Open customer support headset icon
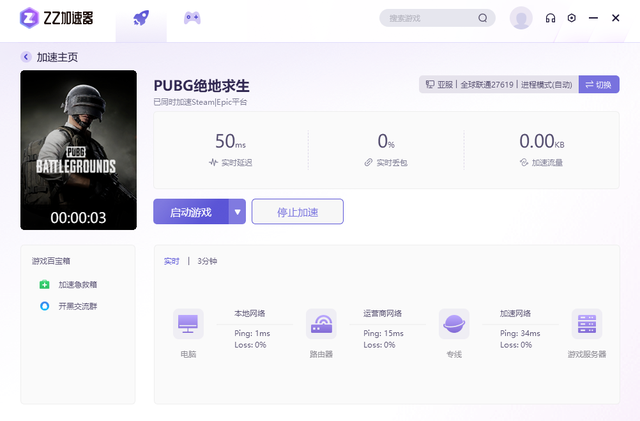The width and height of the screenshot is (640, 421). (x=550, y=18)
